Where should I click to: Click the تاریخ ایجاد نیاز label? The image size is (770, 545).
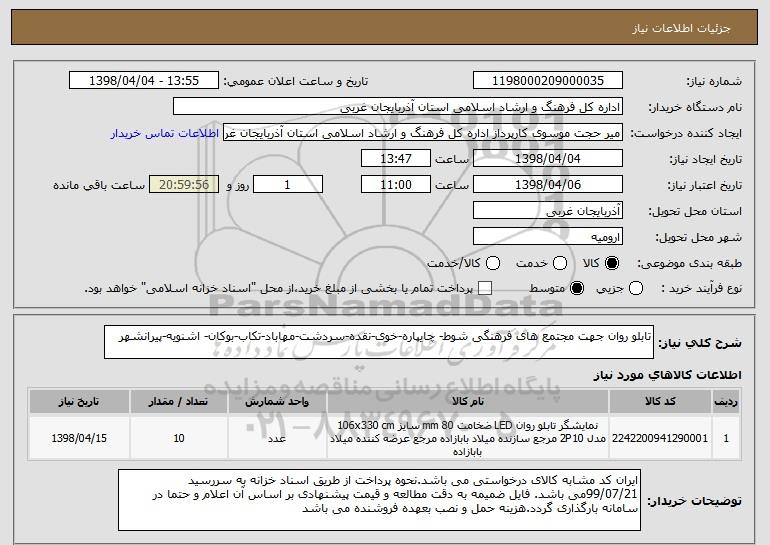point(705,160)
